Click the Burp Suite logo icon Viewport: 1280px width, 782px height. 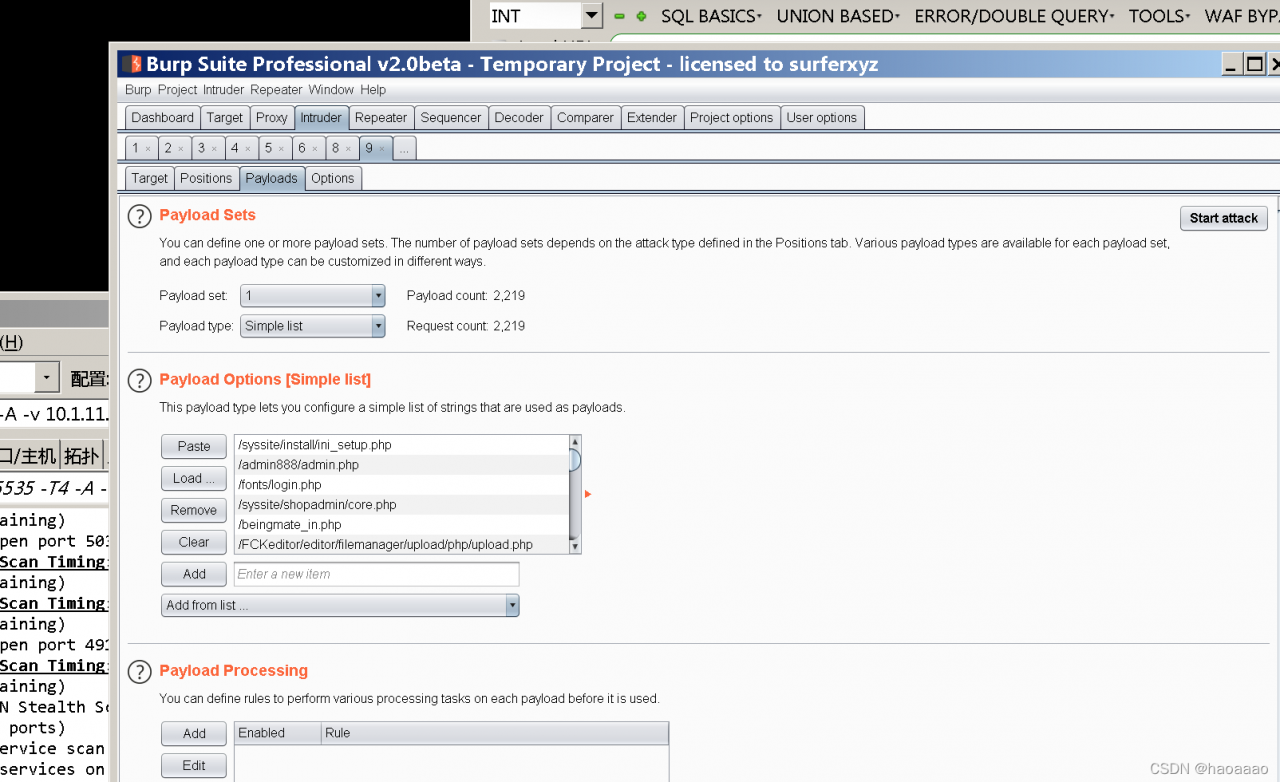click(131, 64)
